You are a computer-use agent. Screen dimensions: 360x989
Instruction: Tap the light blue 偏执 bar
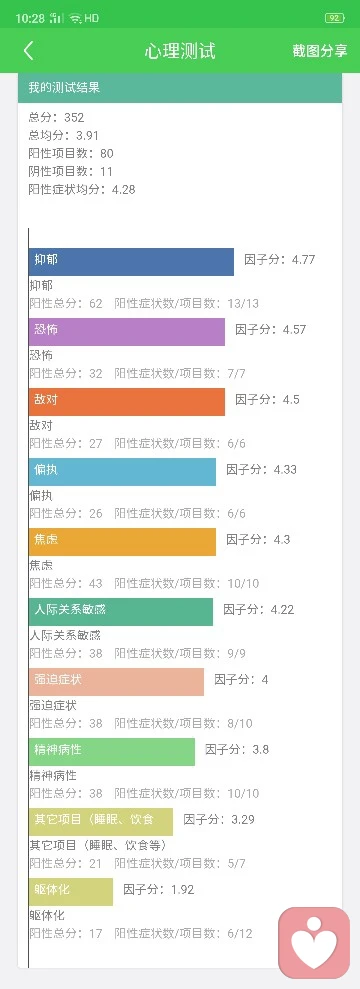122,472
